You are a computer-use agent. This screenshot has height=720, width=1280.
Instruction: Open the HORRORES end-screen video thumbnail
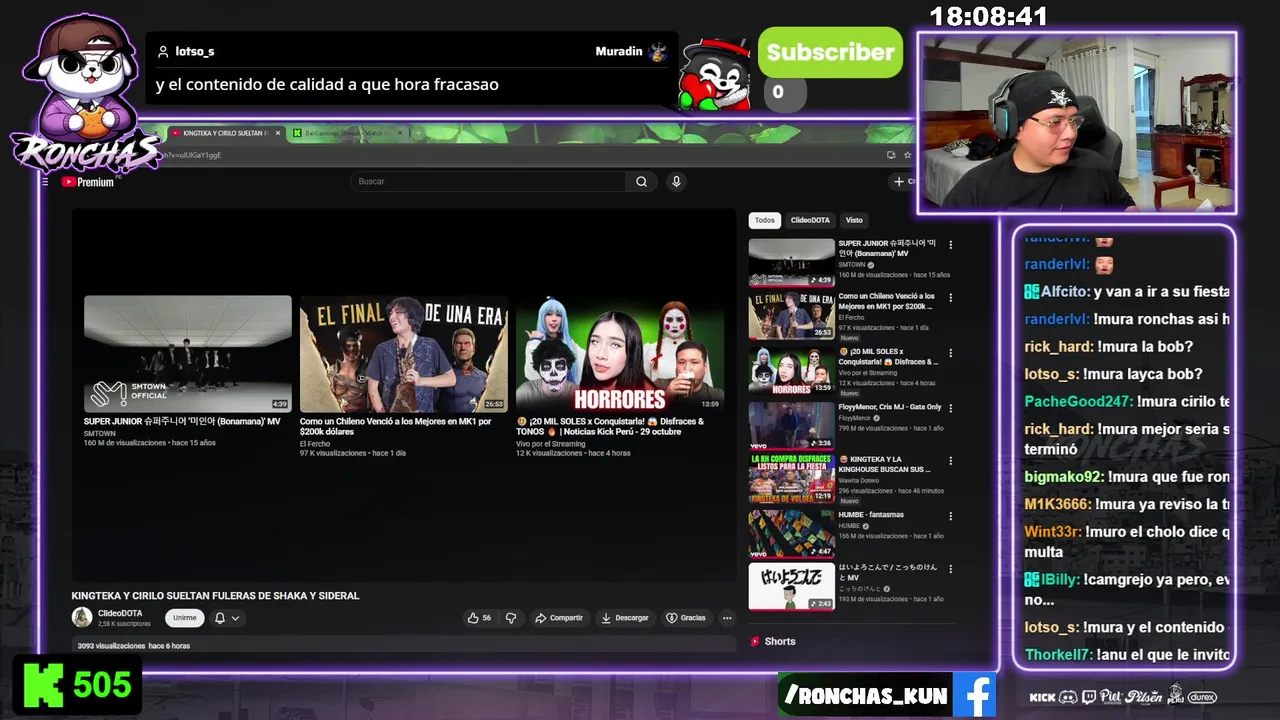pos(620,354)
